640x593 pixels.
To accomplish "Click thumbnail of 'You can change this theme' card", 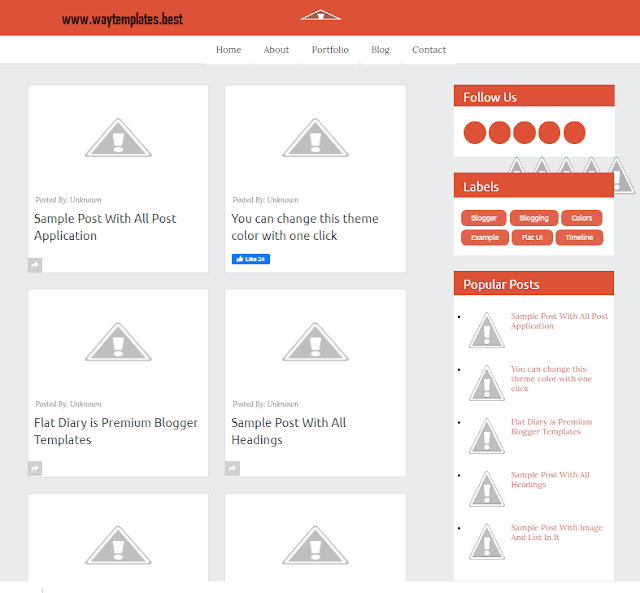I will tap(316, 138).
